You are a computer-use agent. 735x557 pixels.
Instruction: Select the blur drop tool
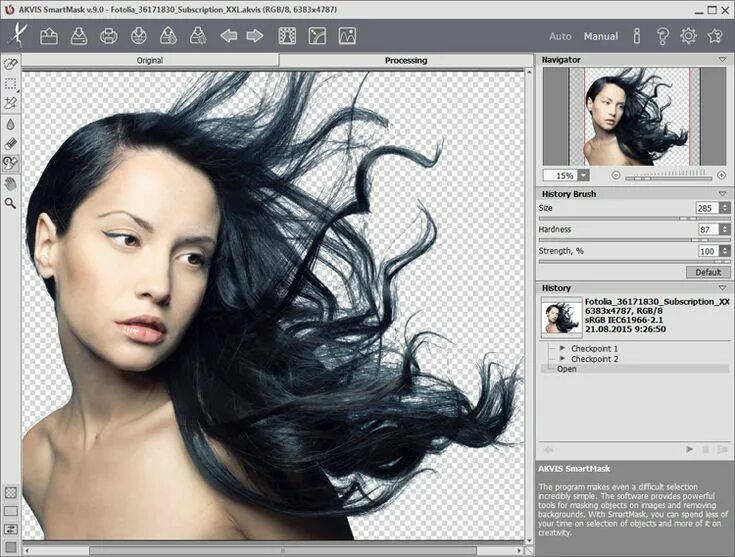pos(10,124)
